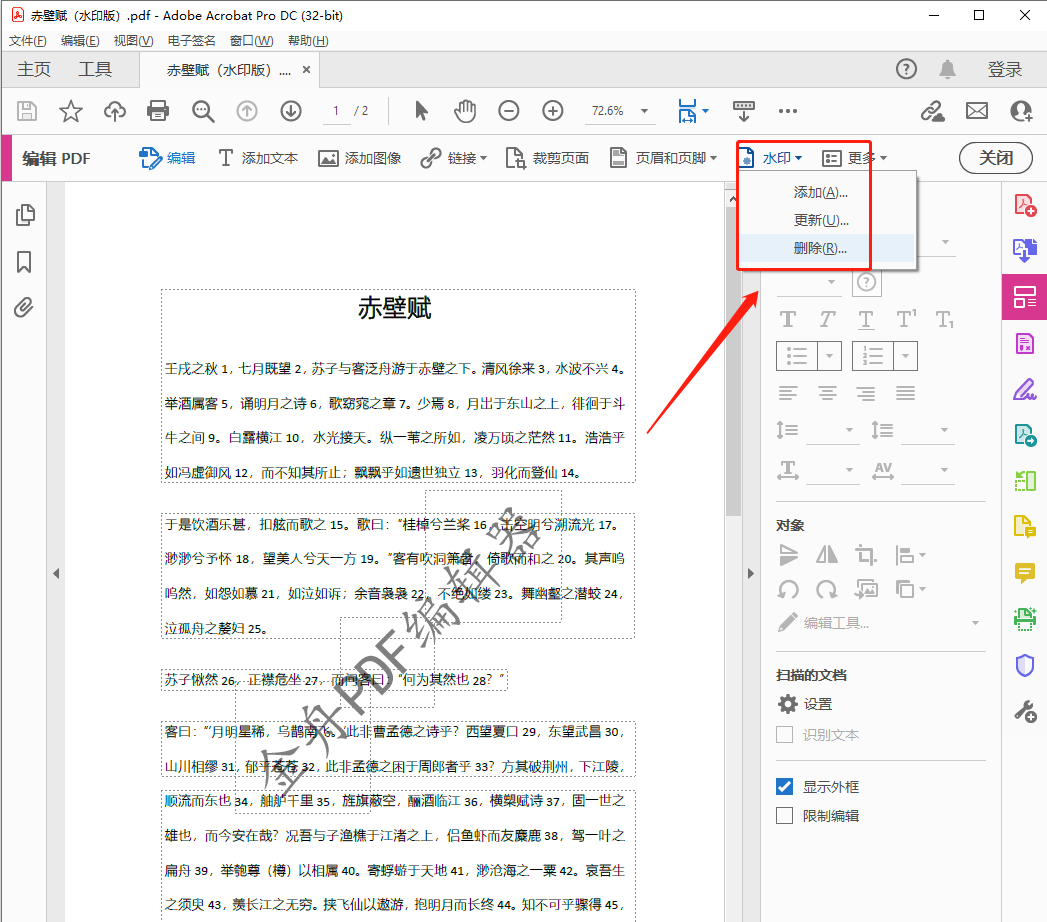Zoom in with plus icon
The width and height of the screenshot is (1047, 922).
(553, 111)
